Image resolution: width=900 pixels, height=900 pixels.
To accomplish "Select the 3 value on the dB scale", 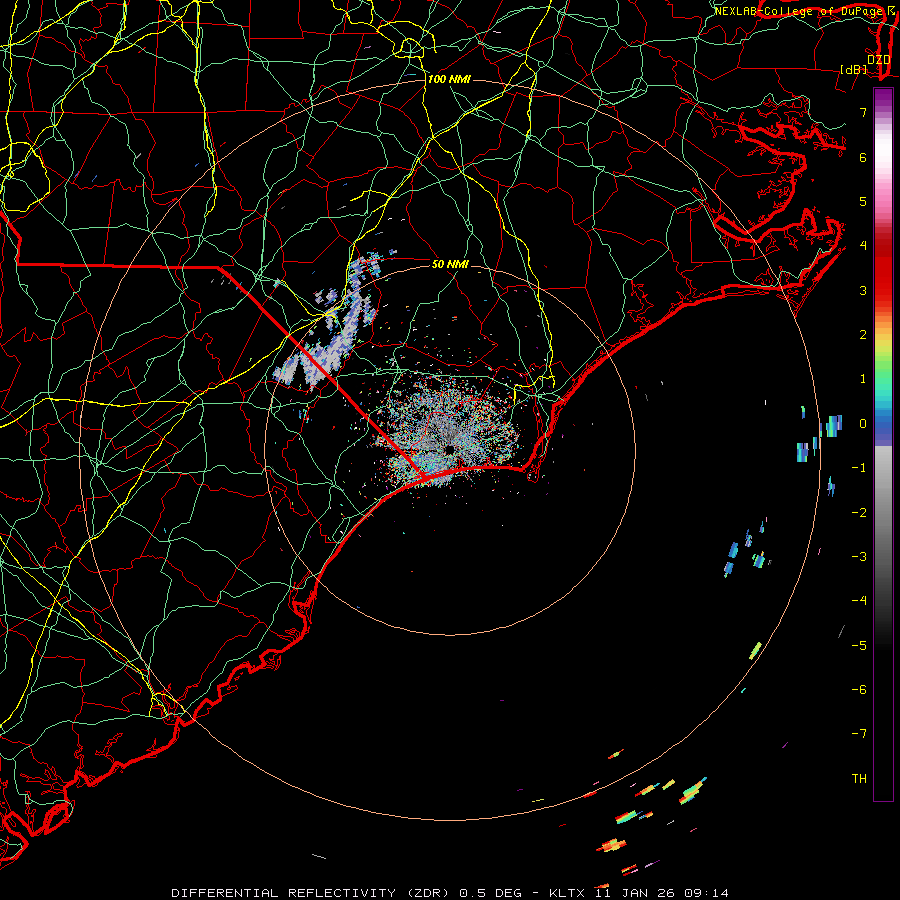I will point(863,290).
